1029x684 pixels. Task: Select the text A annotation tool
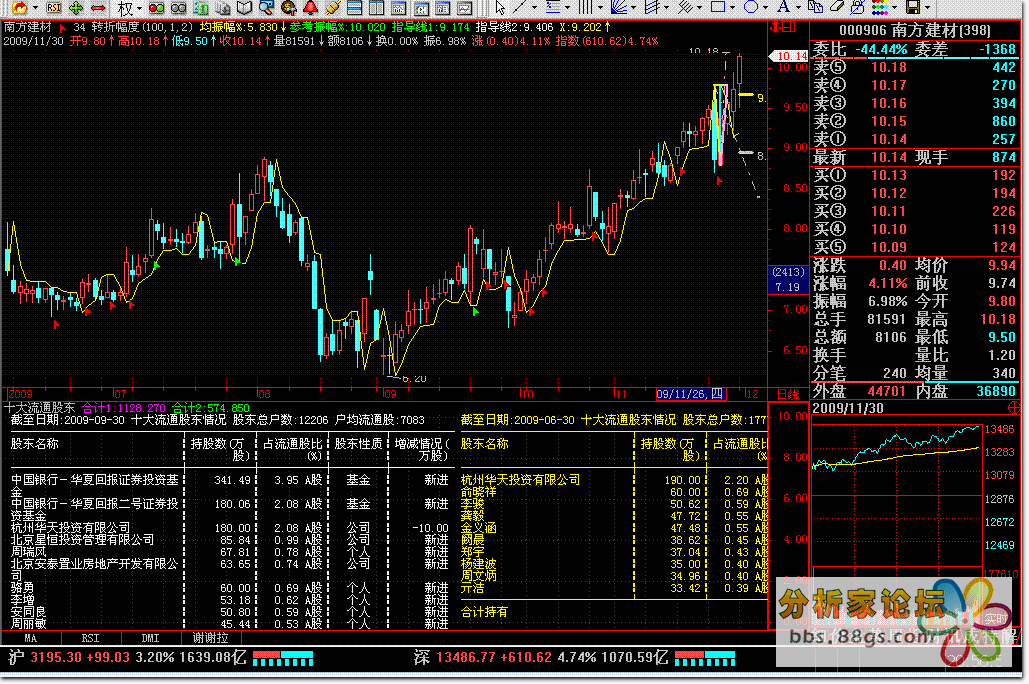click(783, 7)
